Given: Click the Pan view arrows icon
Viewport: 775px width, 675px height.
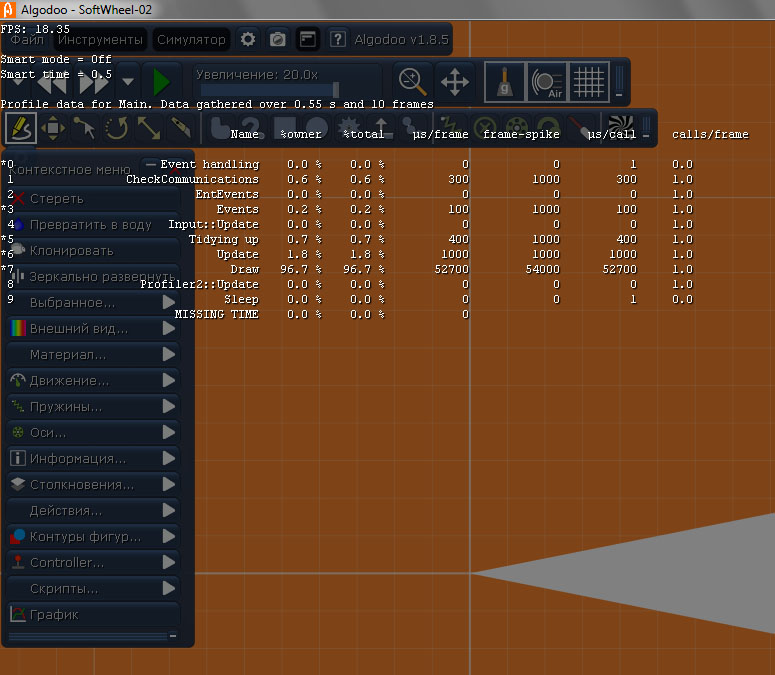Looking at the screenshot, I should click(455, 82).
